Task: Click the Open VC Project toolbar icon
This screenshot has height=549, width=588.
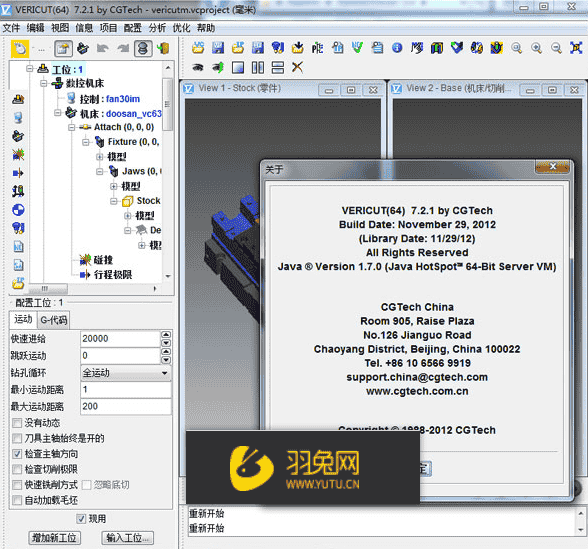Action: coord(198,48)
